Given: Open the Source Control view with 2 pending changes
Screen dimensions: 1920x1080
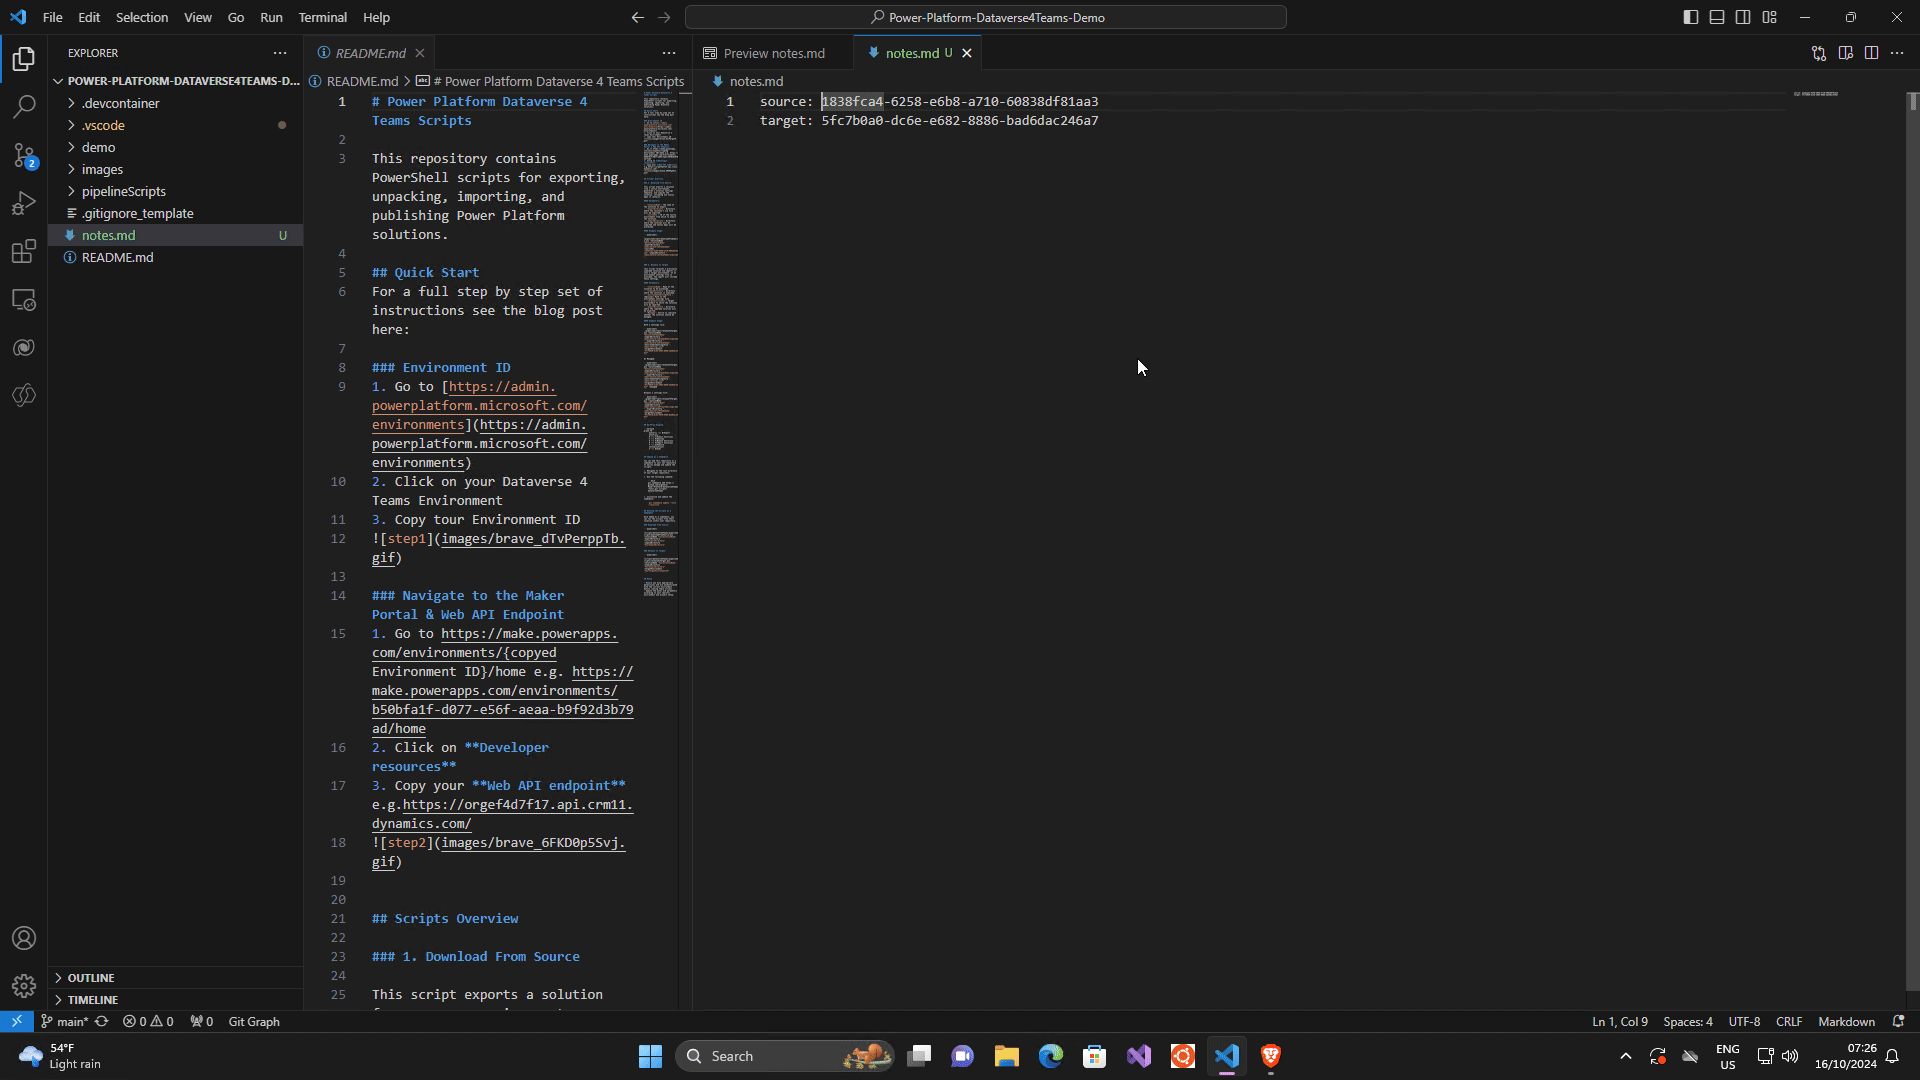Looking at the screenshot, I should (x=24, y=156).
